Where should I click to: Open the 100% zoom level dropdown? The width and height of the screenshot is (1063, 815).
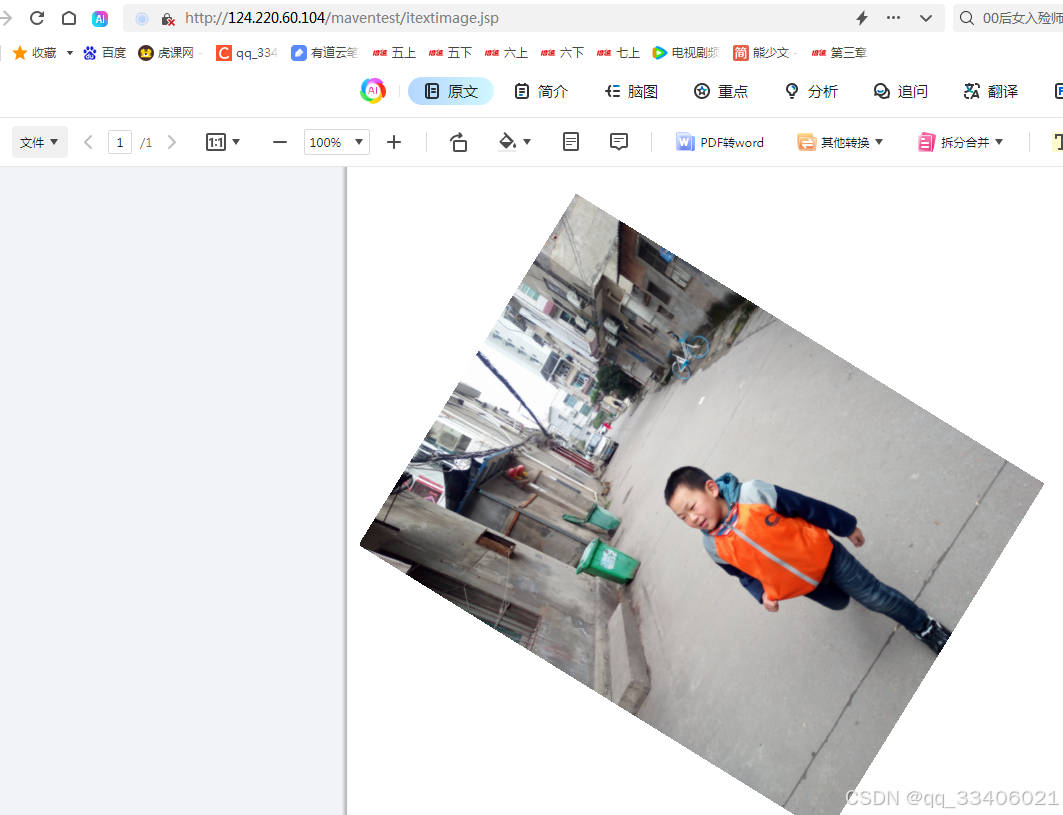[x=337, y=142]
